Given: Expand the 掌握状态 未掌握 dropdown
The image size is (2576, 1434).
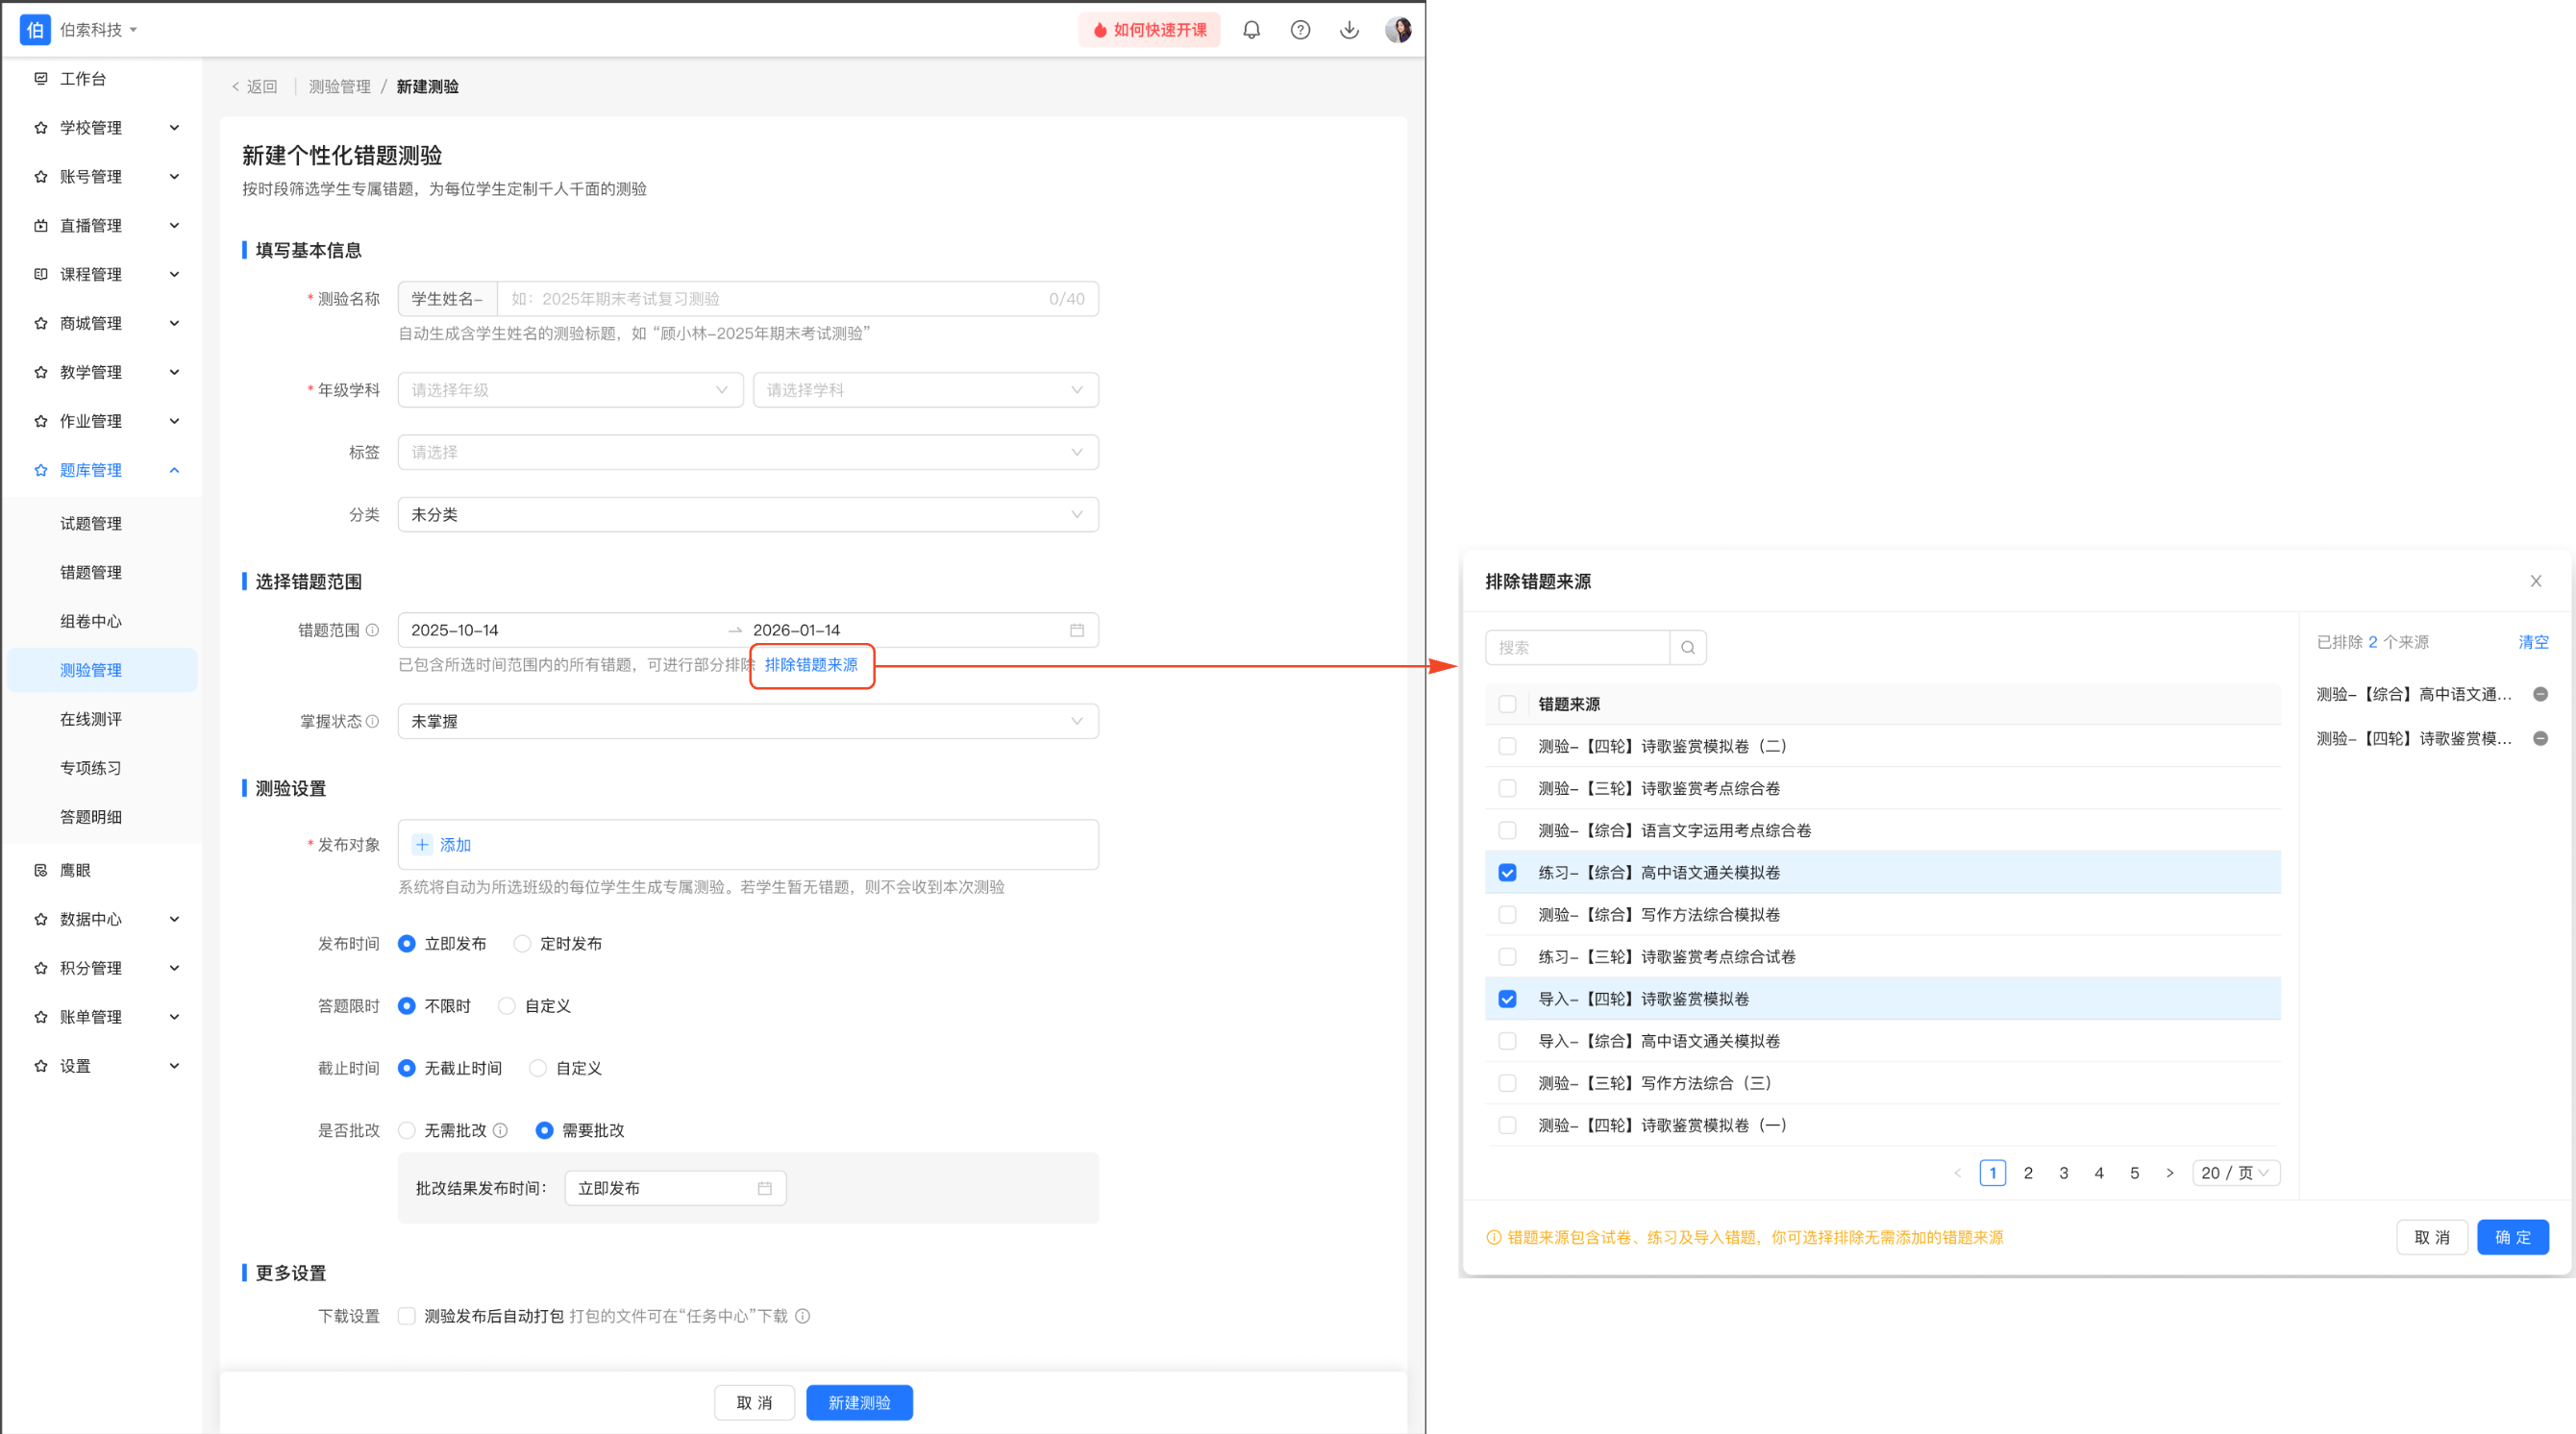Looking at the screenshot, I should (x=747, y=721).
